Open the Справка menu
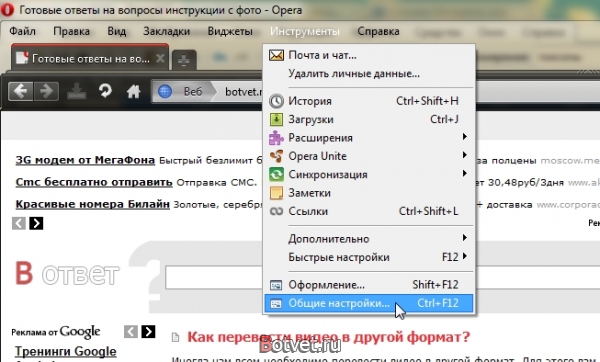The image size is (600, 362). (x=378, y=31)
